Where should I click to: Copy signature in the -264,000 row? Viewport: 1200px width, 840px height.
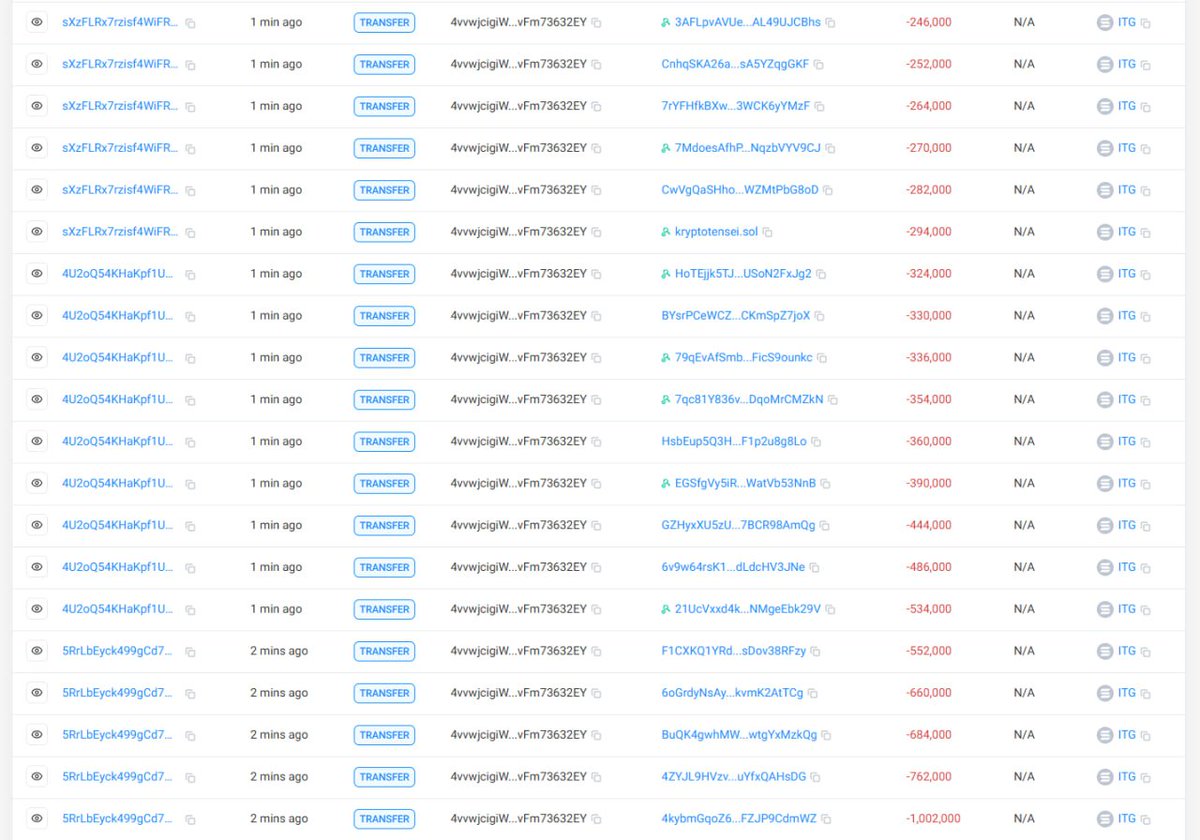pos(190,107)
